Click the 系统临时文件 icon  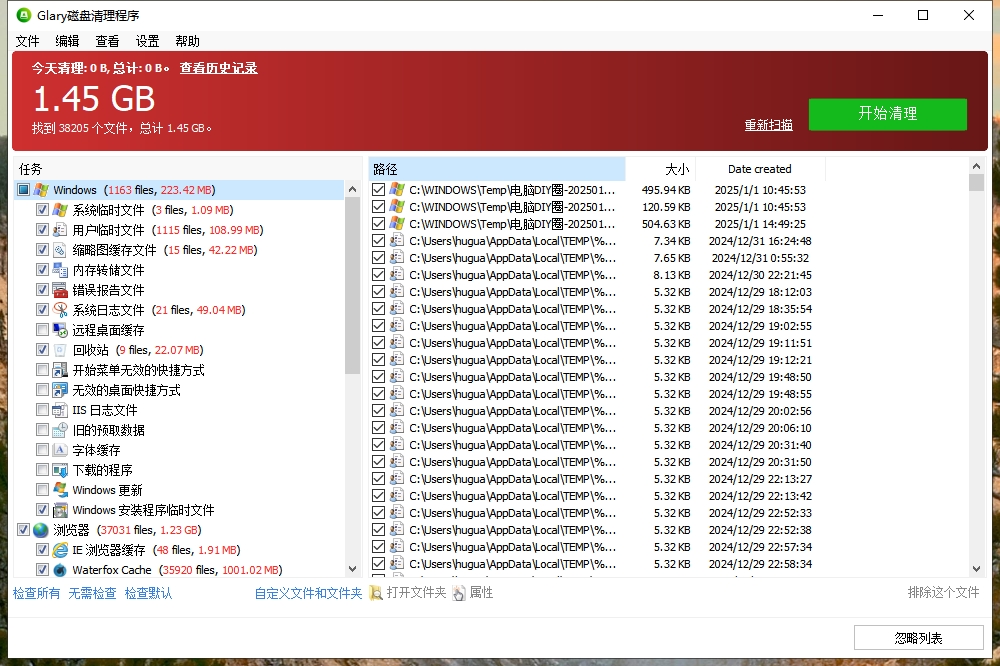61,210
